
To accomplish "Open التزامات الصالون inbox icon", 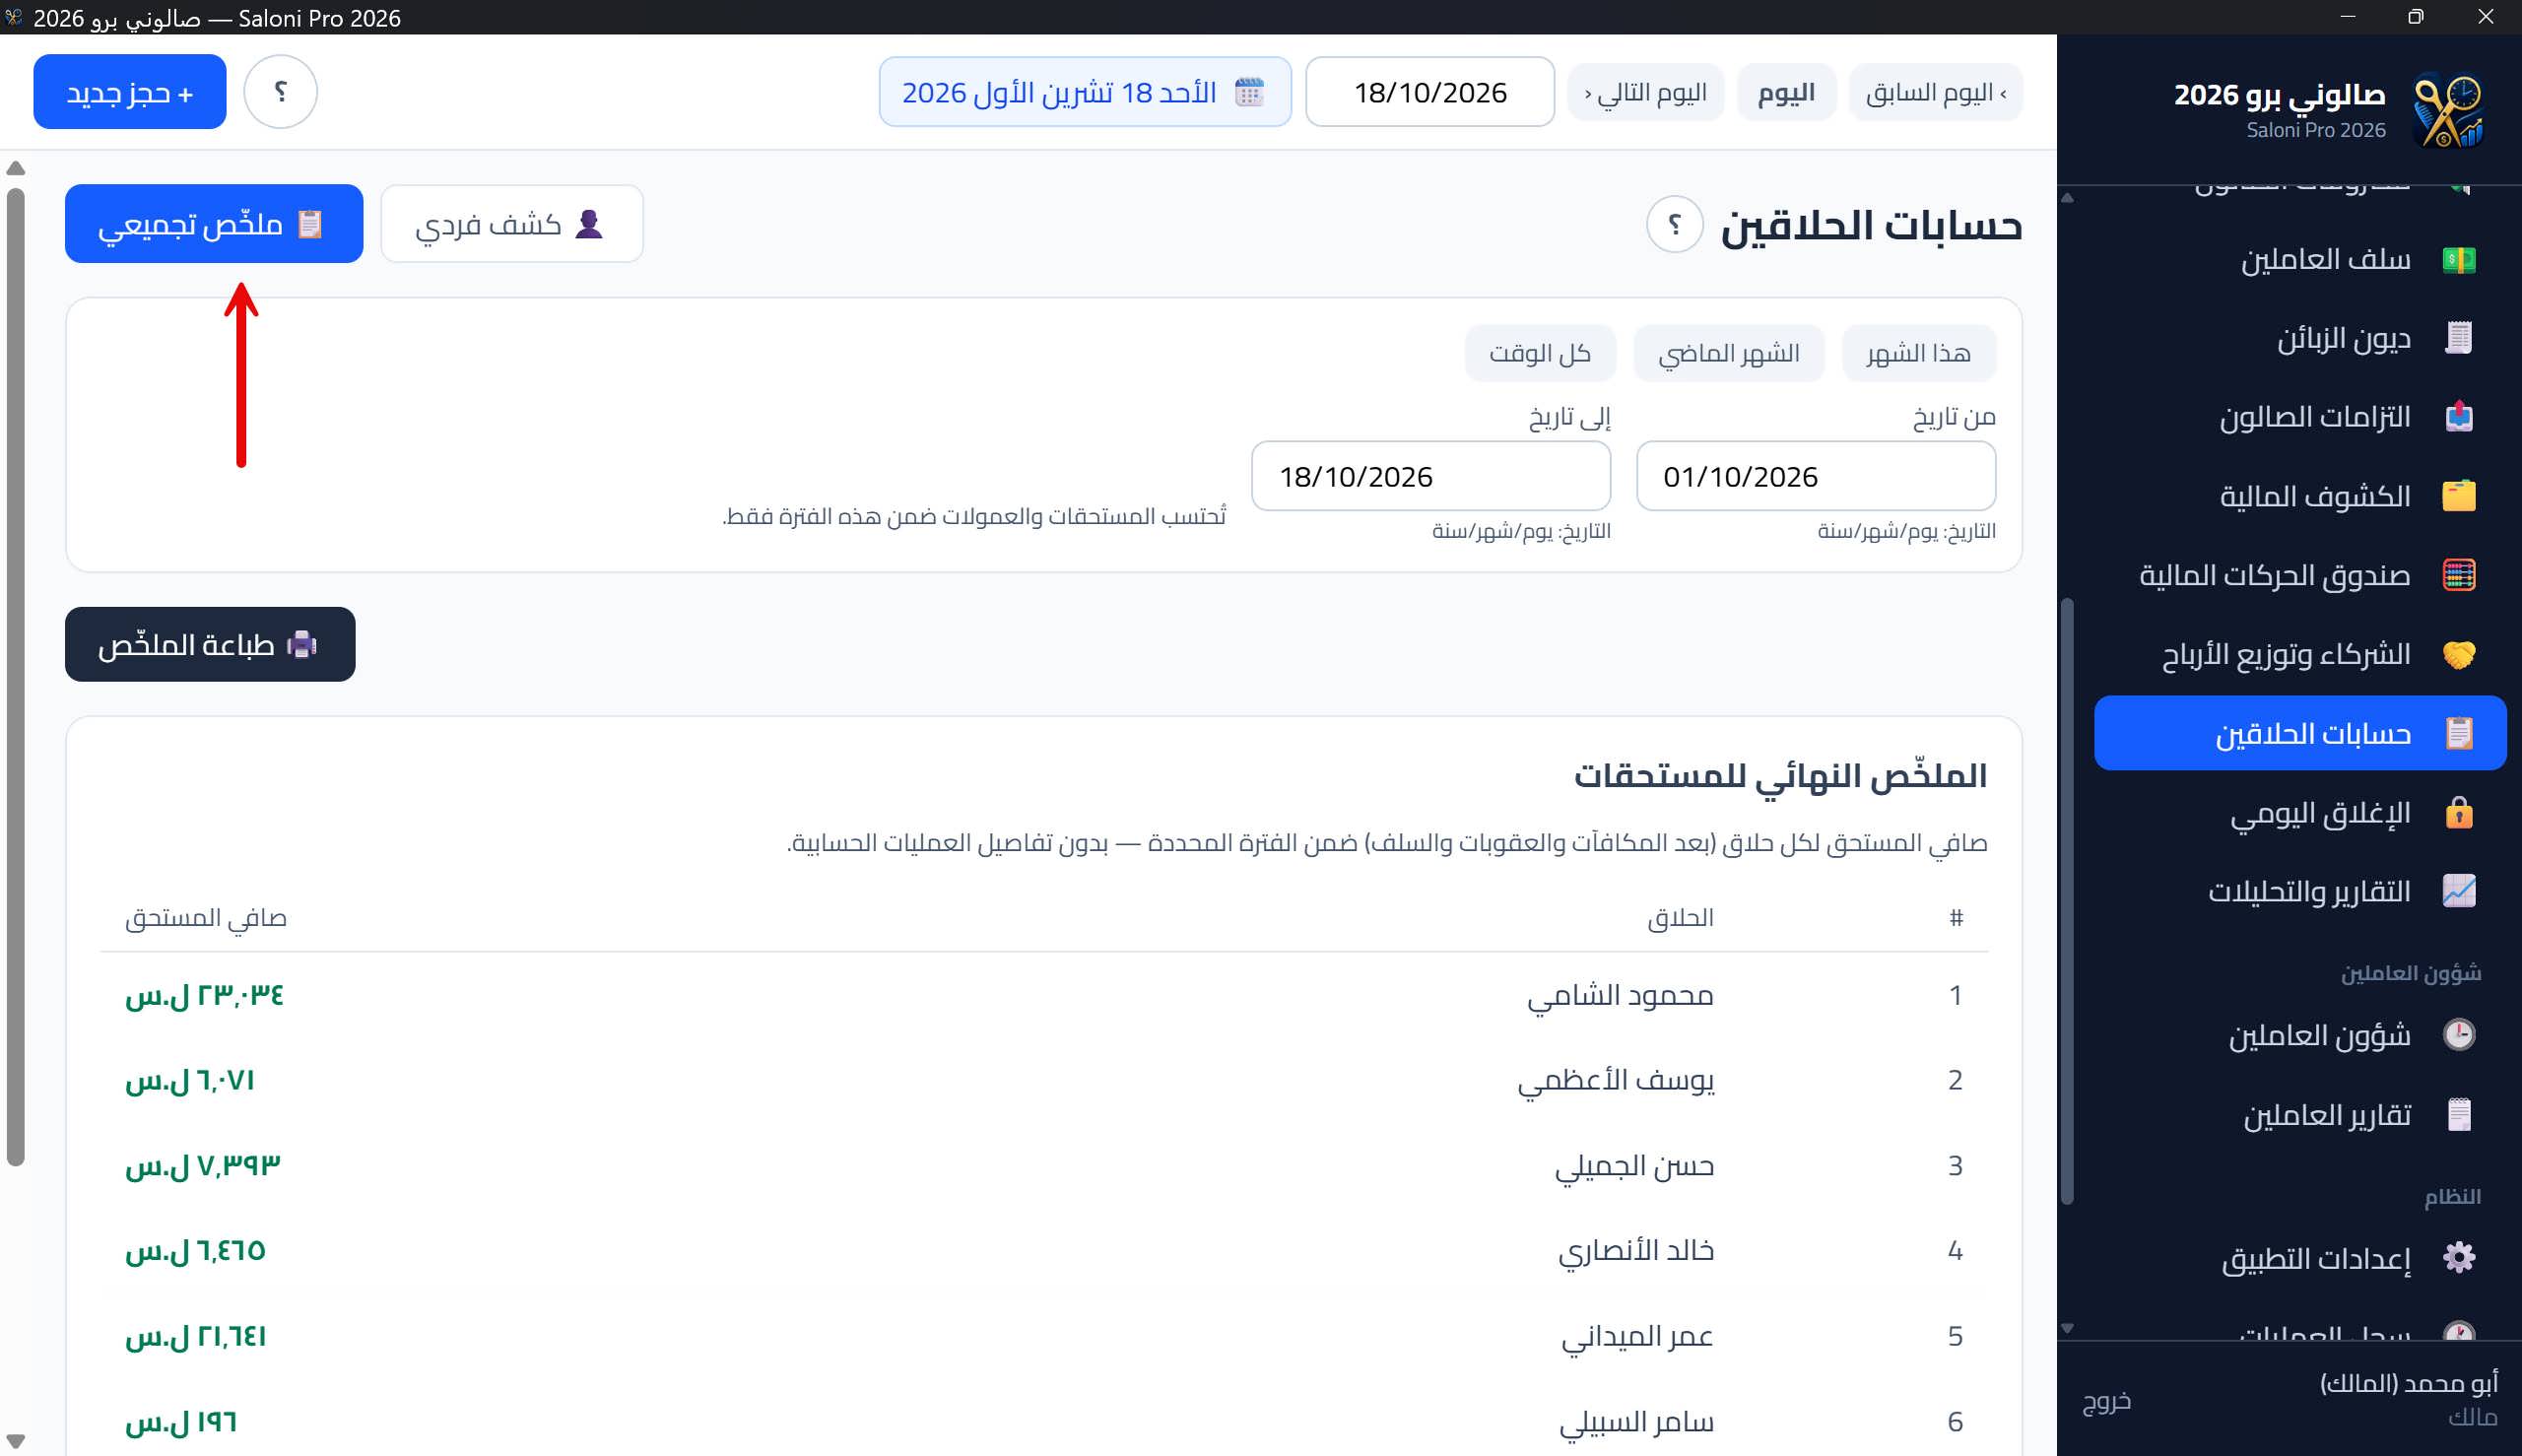I will (2458, 417).
